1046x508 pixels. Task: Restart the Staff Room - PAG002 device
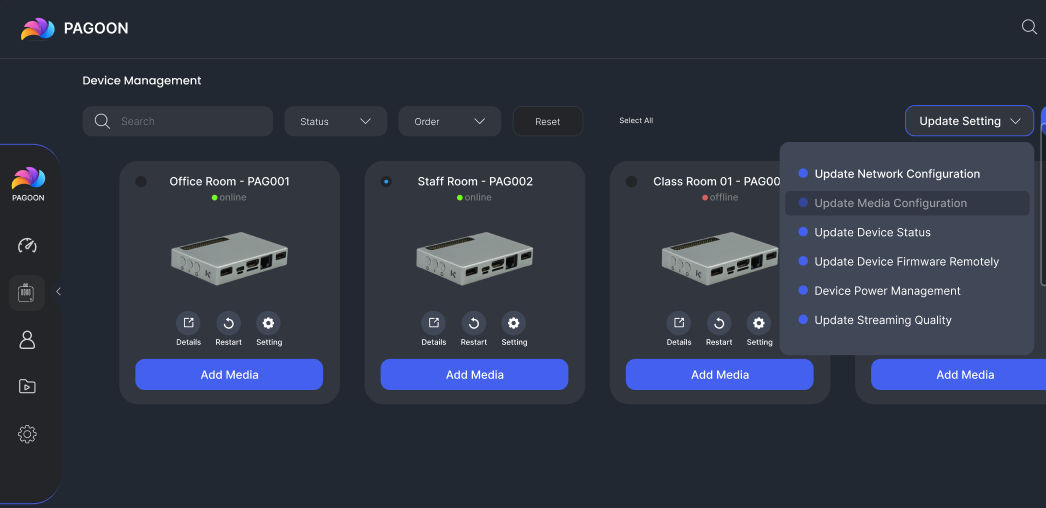473,323
